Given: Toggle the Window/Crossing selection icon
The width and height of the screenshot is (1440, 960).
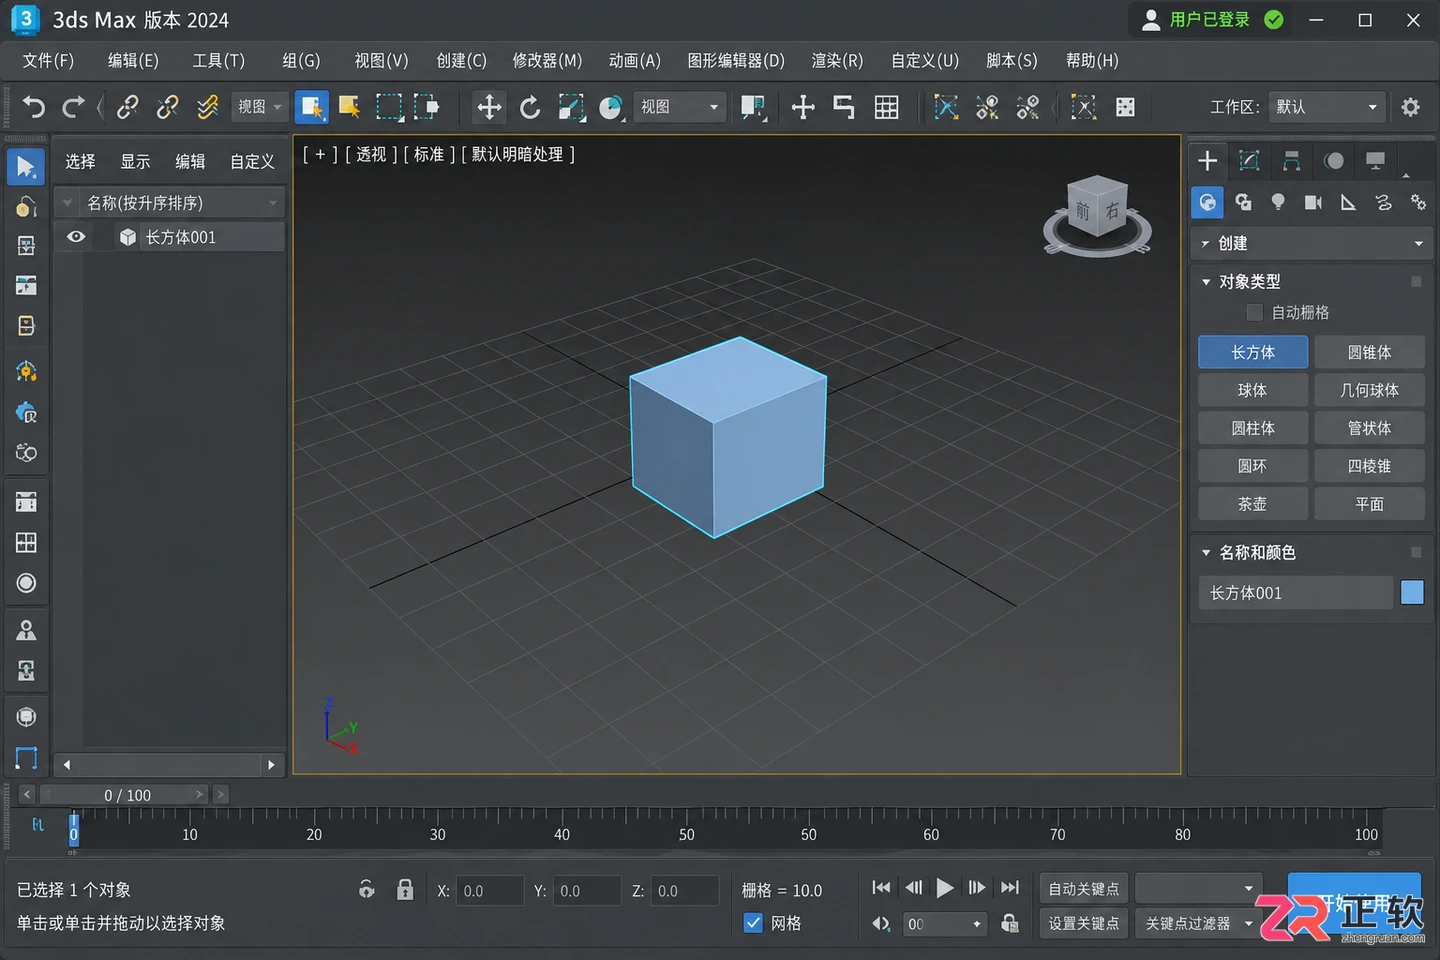Looking at the screenshot, I should click(x=427, y=107).
